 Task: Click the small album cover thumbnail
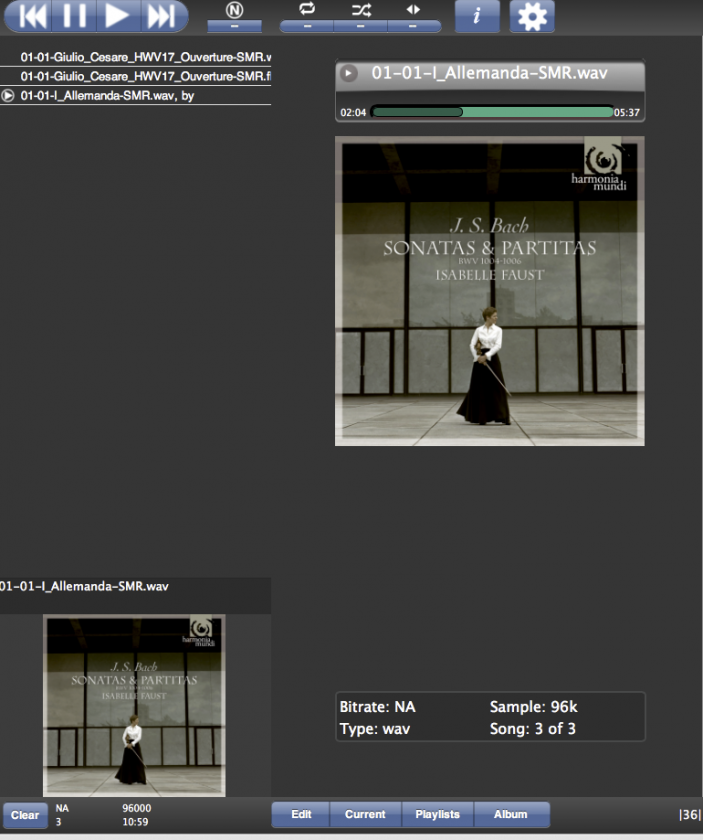134,706
